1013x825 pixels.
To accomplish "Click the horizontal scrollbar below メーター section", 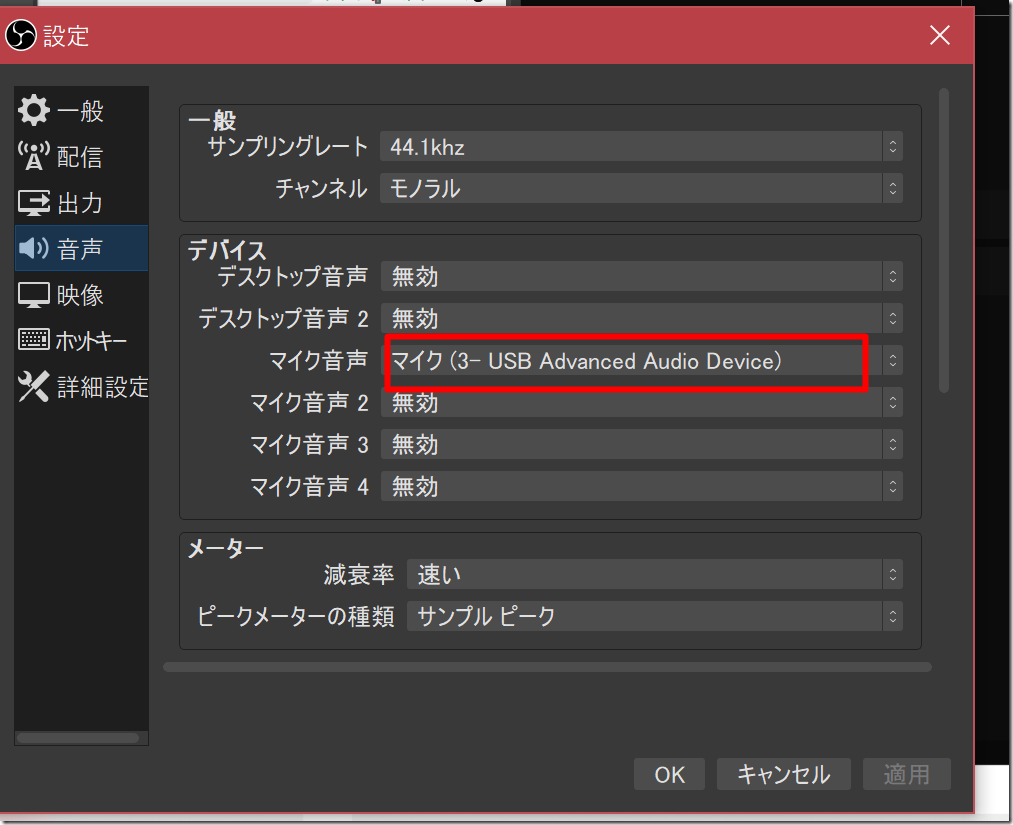I will [x=547, y=667].
